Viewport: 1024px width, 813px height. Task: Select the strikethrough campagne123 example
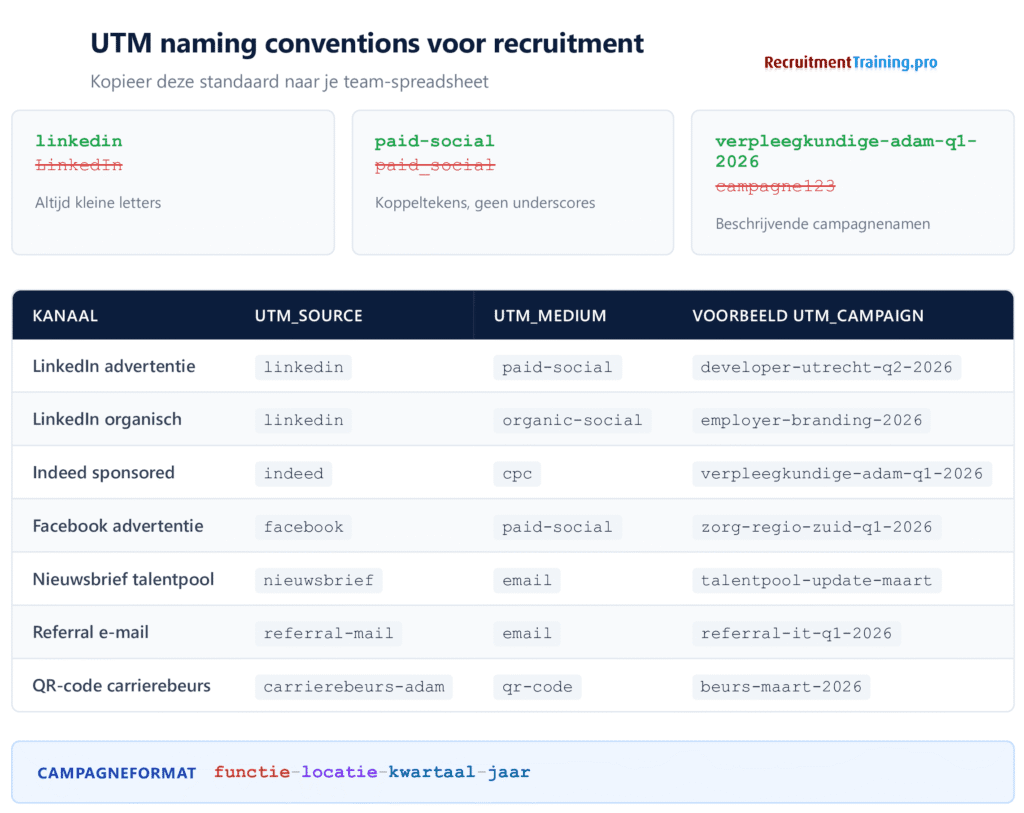click(775, 186)
